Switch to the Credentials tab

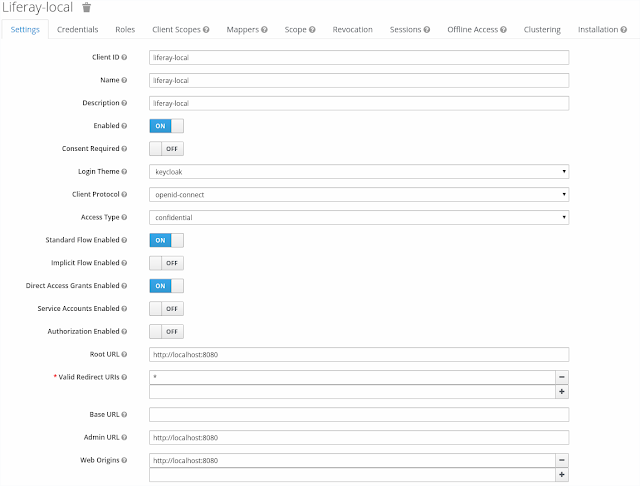(x=78, y=29)
